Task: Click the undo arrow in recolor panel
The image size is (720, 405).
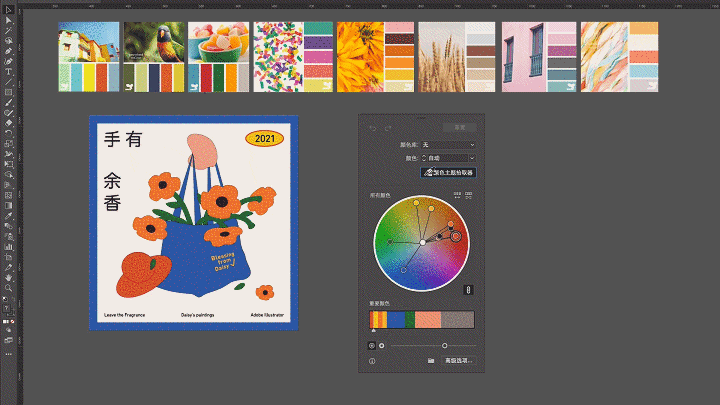Action: [374, 128]
